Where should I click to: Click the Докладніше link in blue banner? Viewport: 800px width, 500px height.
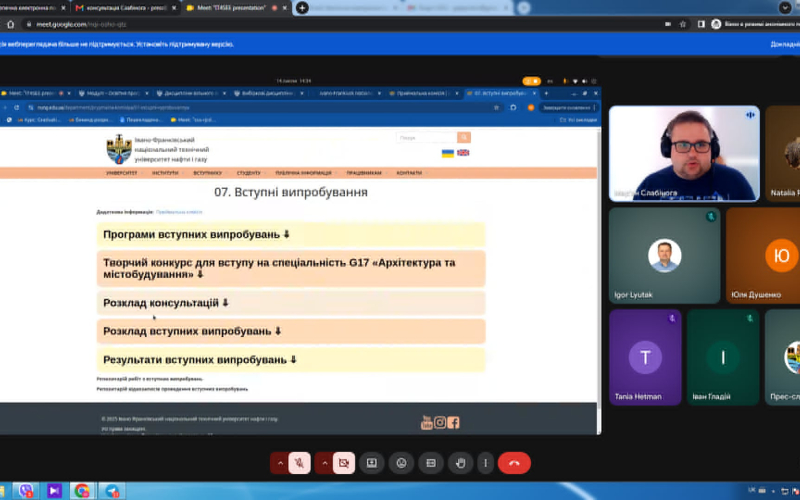[x=785, y=44]
